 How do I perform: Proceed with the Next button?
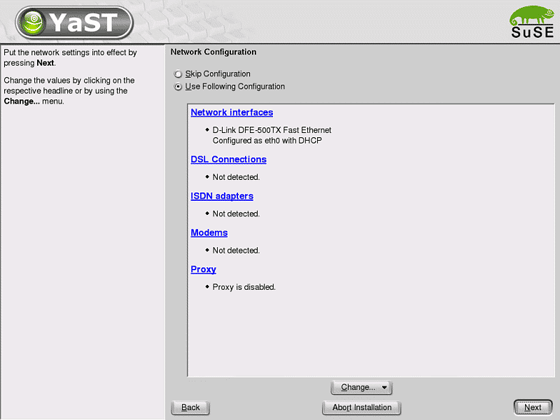click(533, 408)
